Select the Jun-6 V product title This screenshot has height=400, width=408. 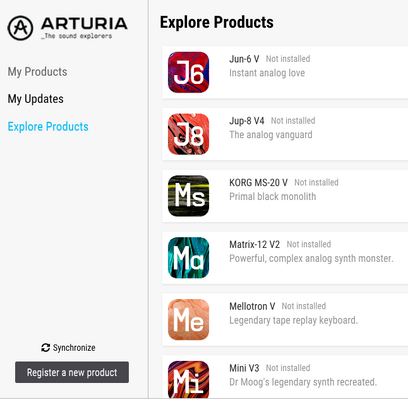pyautogui.click(x=244, y=59)
